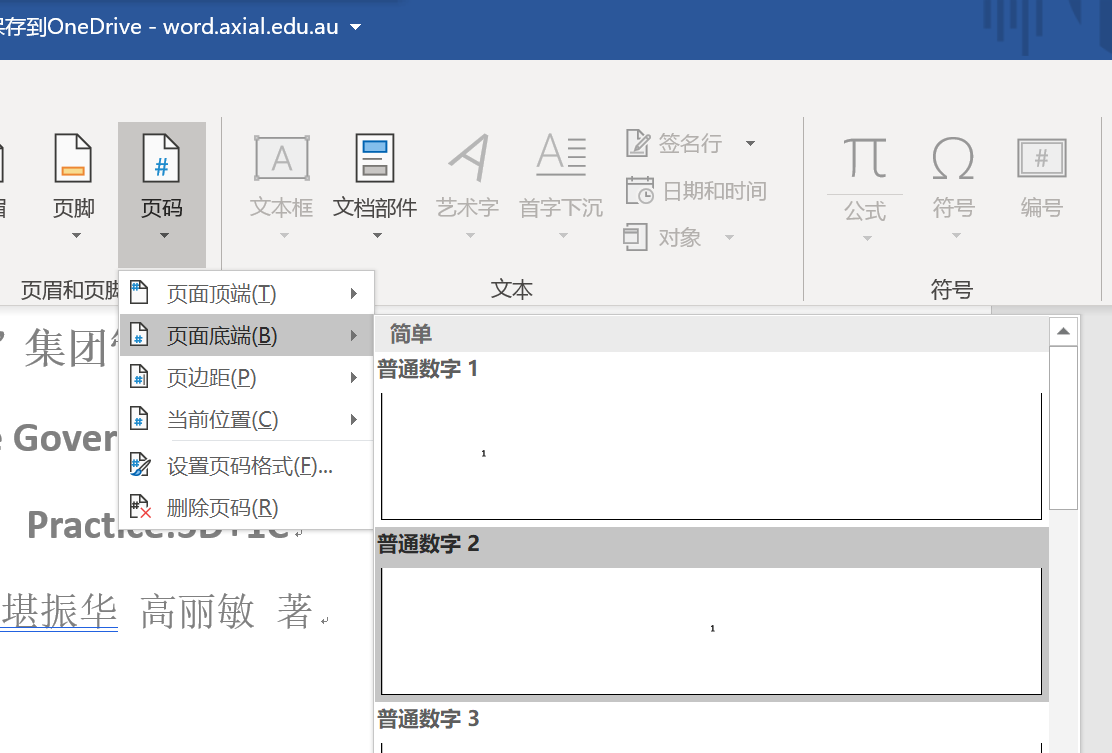The height and width of the screenshot is (753, 1112).
Task: Click the 首字下沉 drop cap icon
Action: click(560, 160)
